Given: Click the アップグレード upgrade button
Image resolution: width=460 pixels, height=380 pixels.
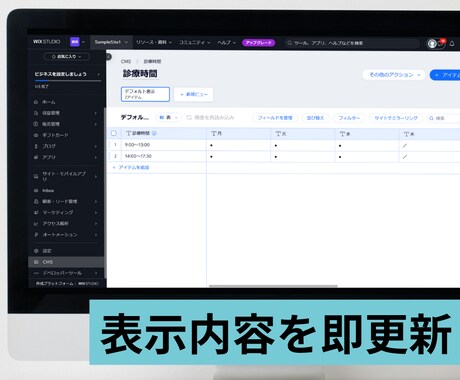Looking at the screenshot, I should (259, 43).
